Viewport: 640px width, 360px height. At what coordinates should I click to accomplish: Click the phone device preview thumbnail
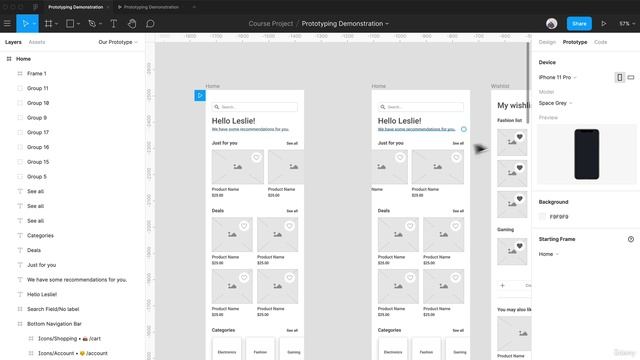tap(587, 154)
